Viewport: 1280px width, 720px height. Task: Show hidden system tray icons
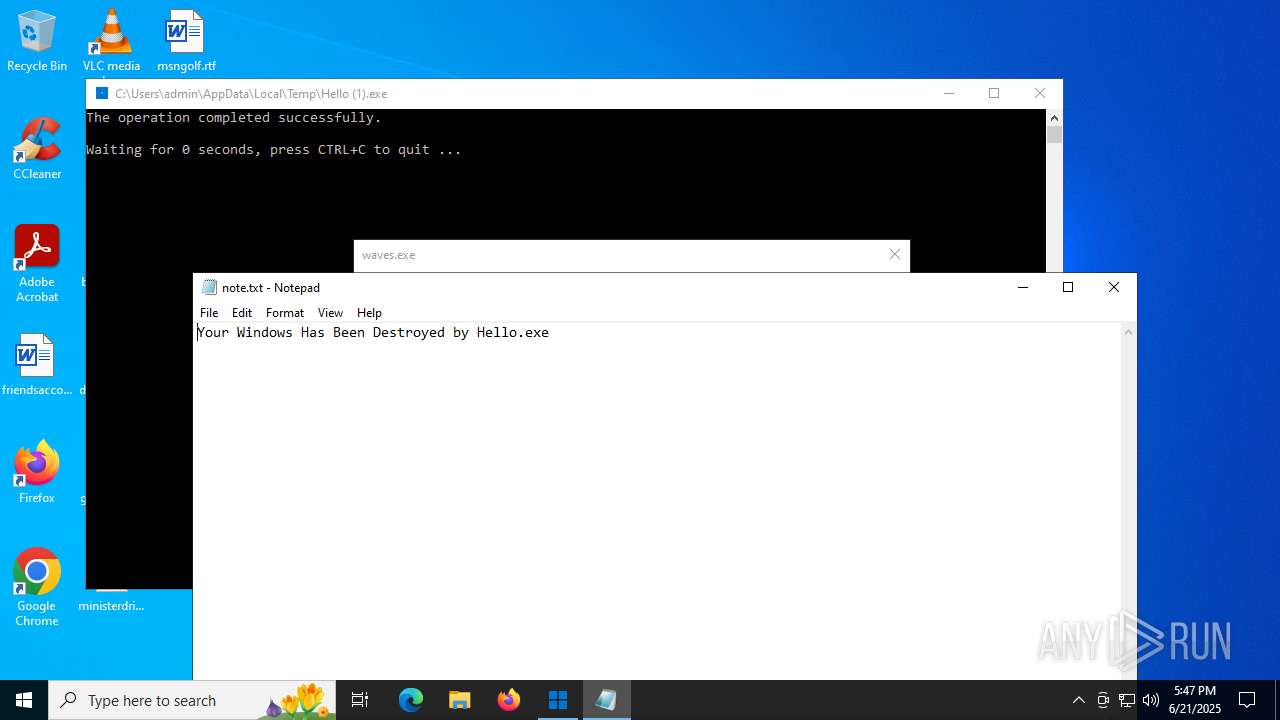click(1078, 700)
